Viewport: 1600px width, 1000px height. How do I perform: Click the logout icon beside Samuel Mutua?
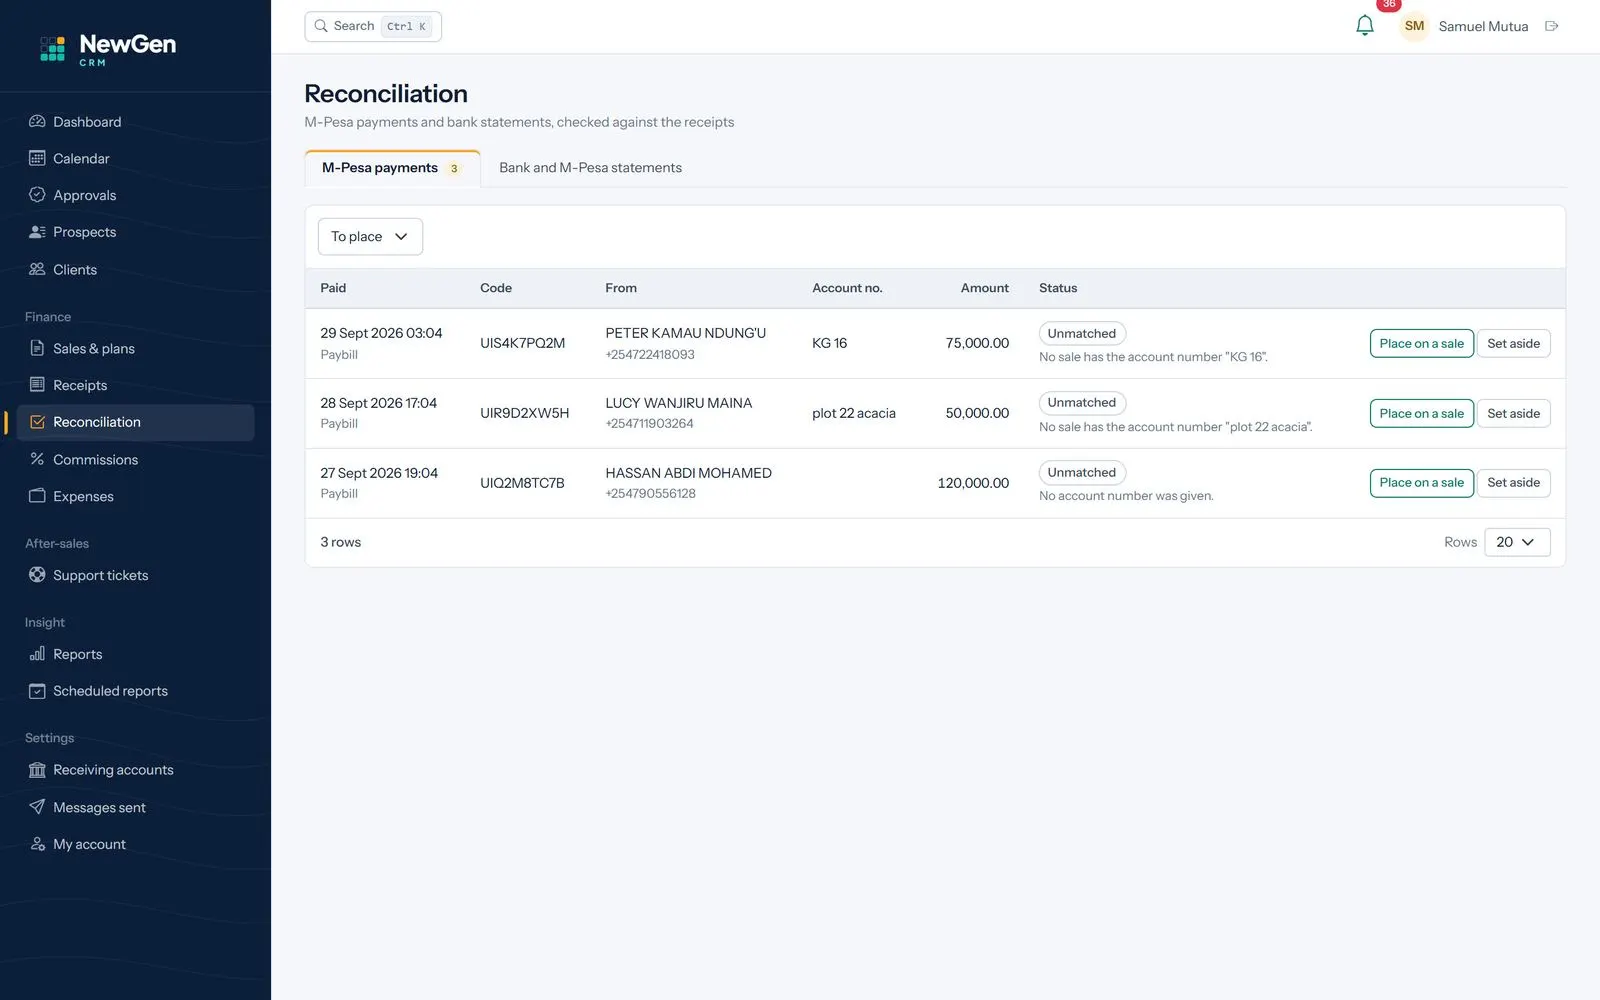pos(1551,26)
